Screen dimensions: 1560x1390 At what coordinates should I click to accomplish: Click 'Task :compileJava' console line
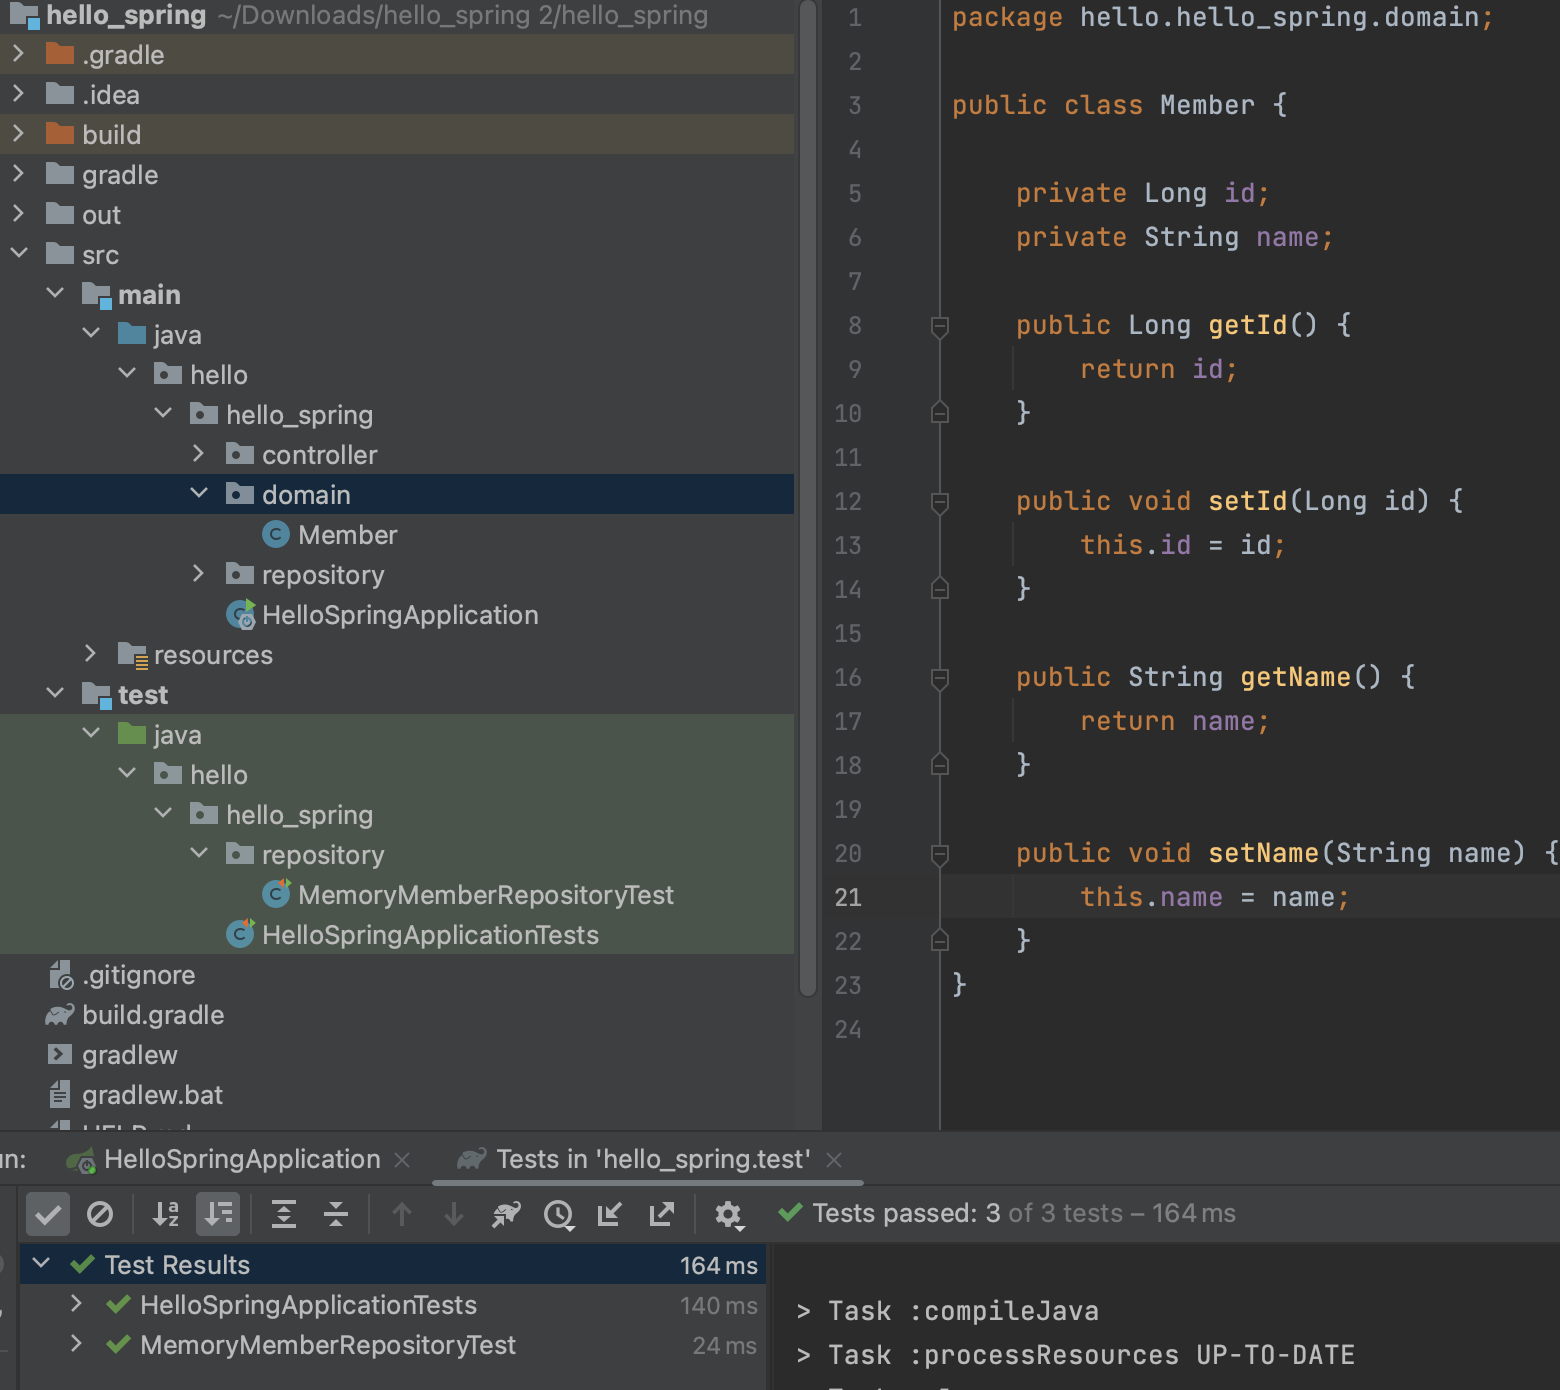(947, 1311)
